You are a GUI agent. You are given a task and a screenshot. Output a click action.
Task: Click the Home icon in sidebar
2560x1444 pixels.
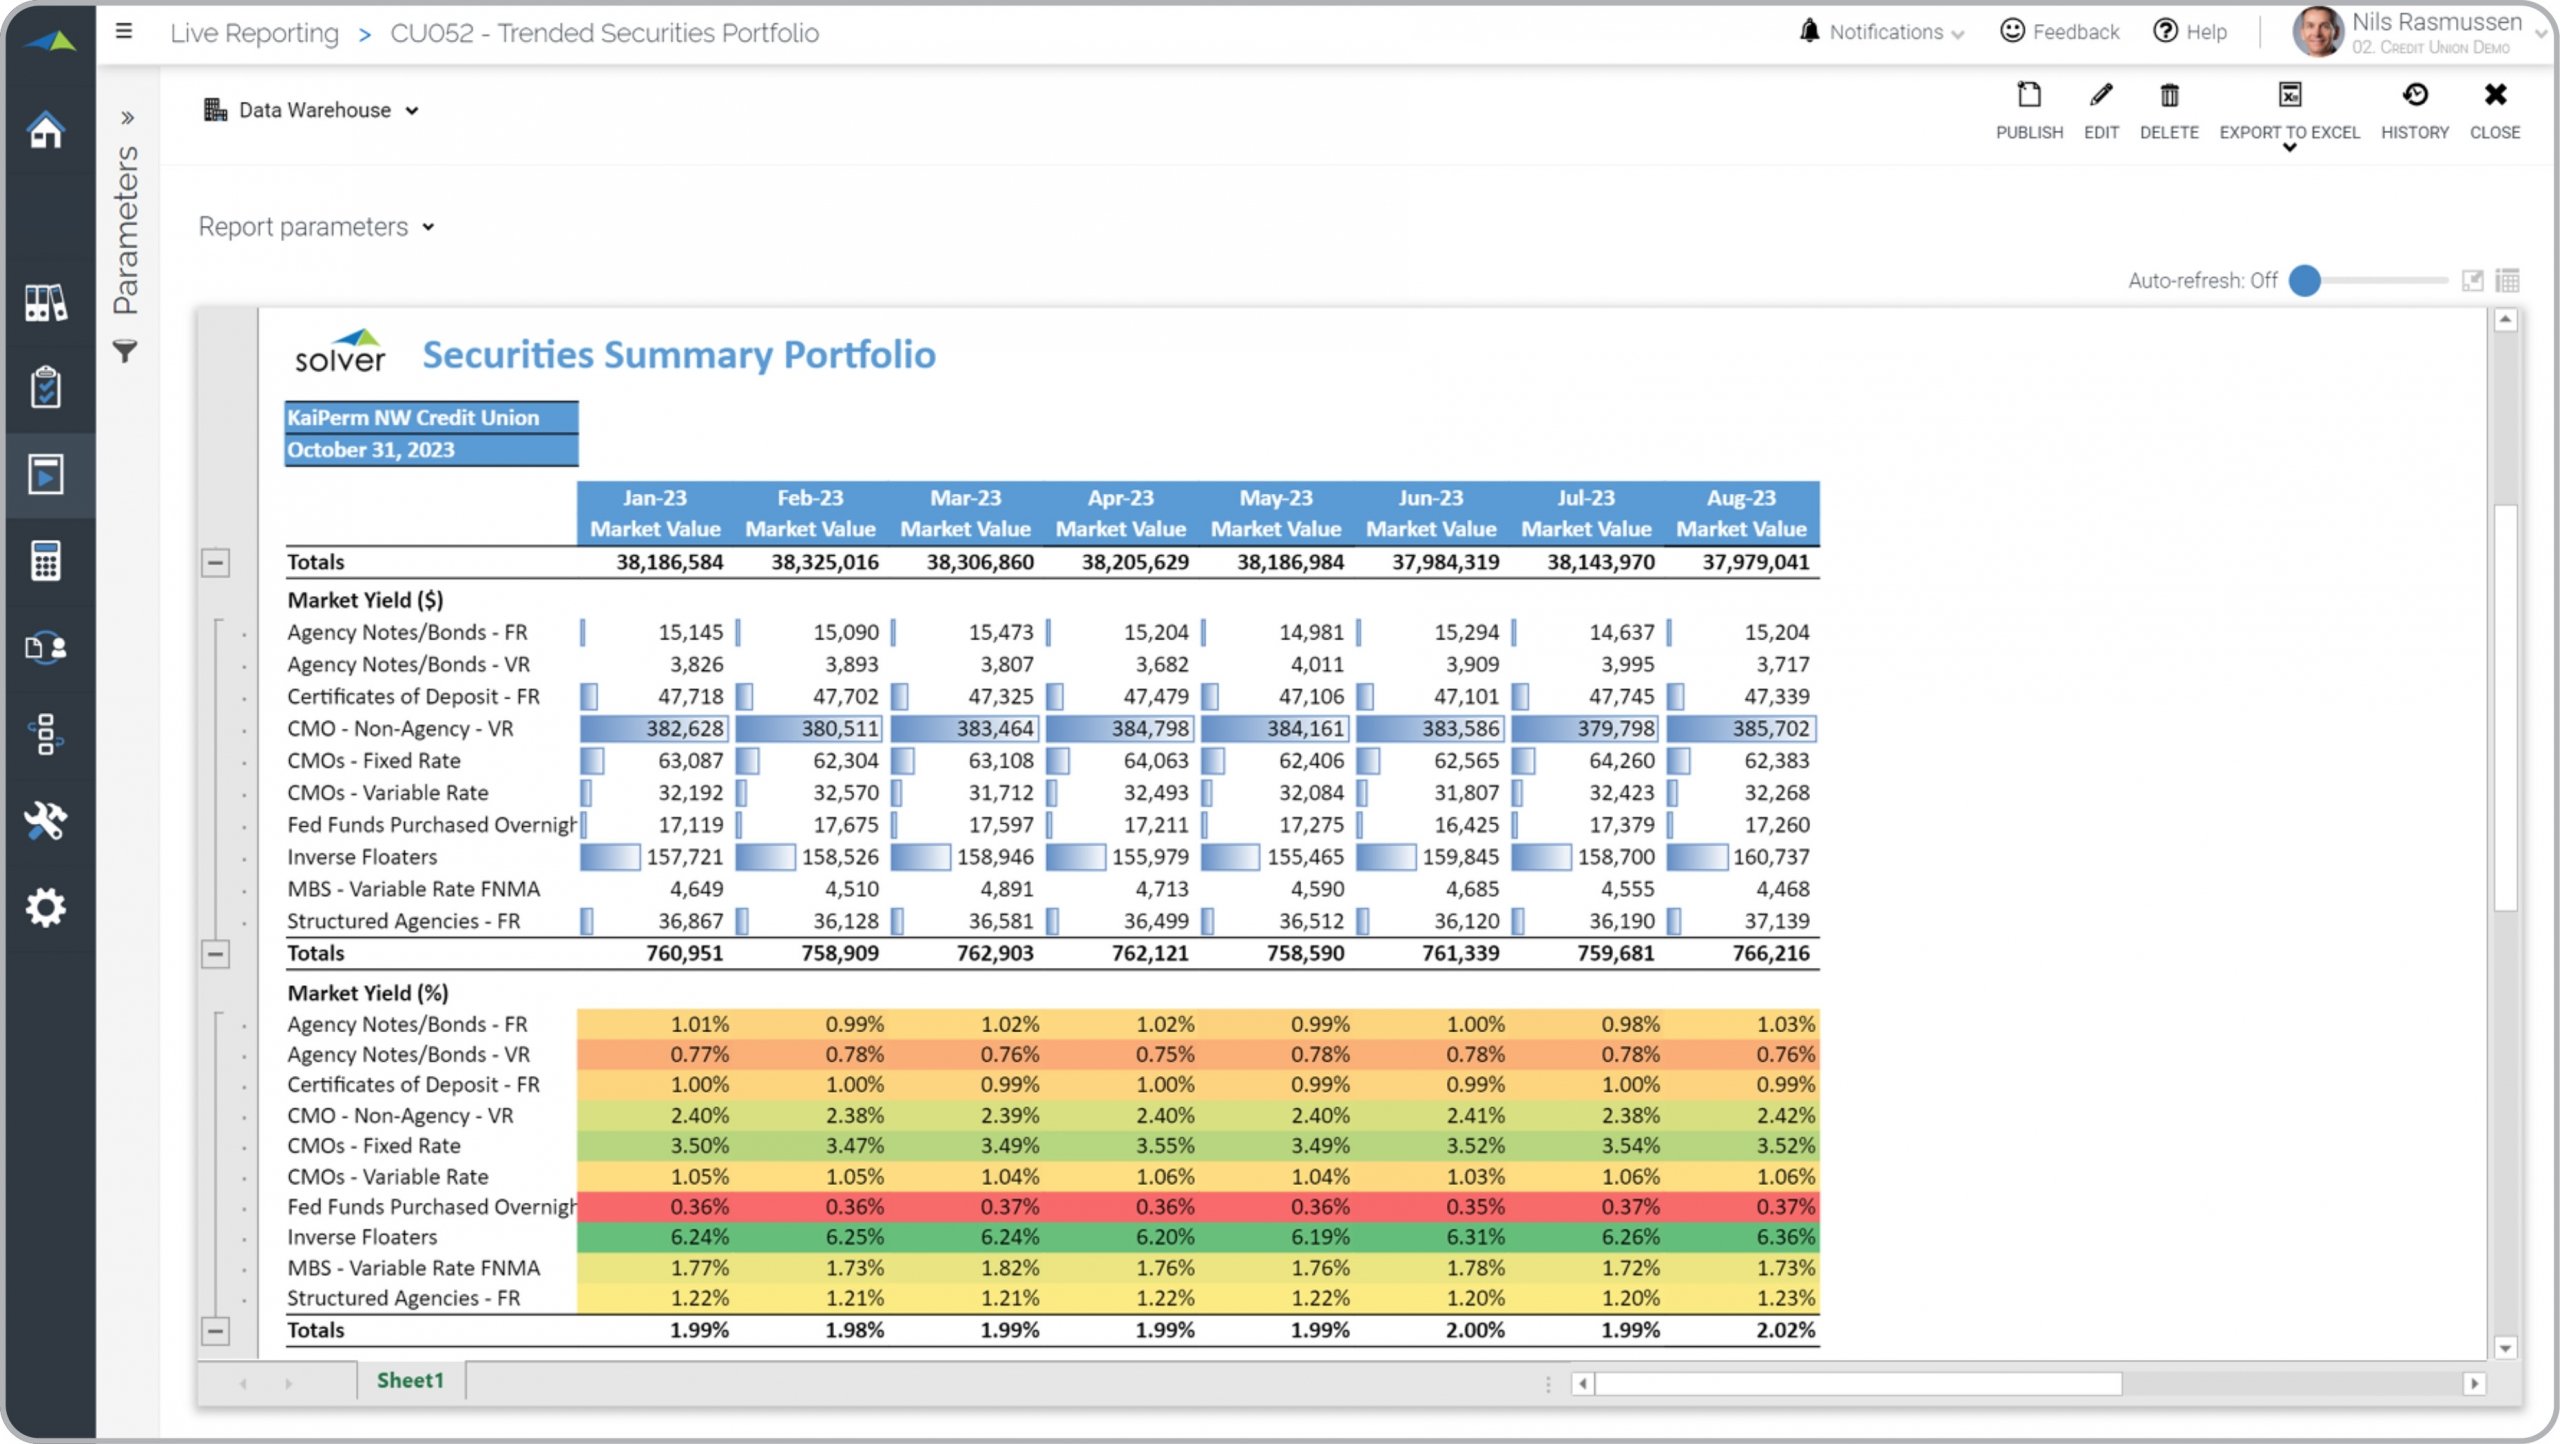pos(46,130)
